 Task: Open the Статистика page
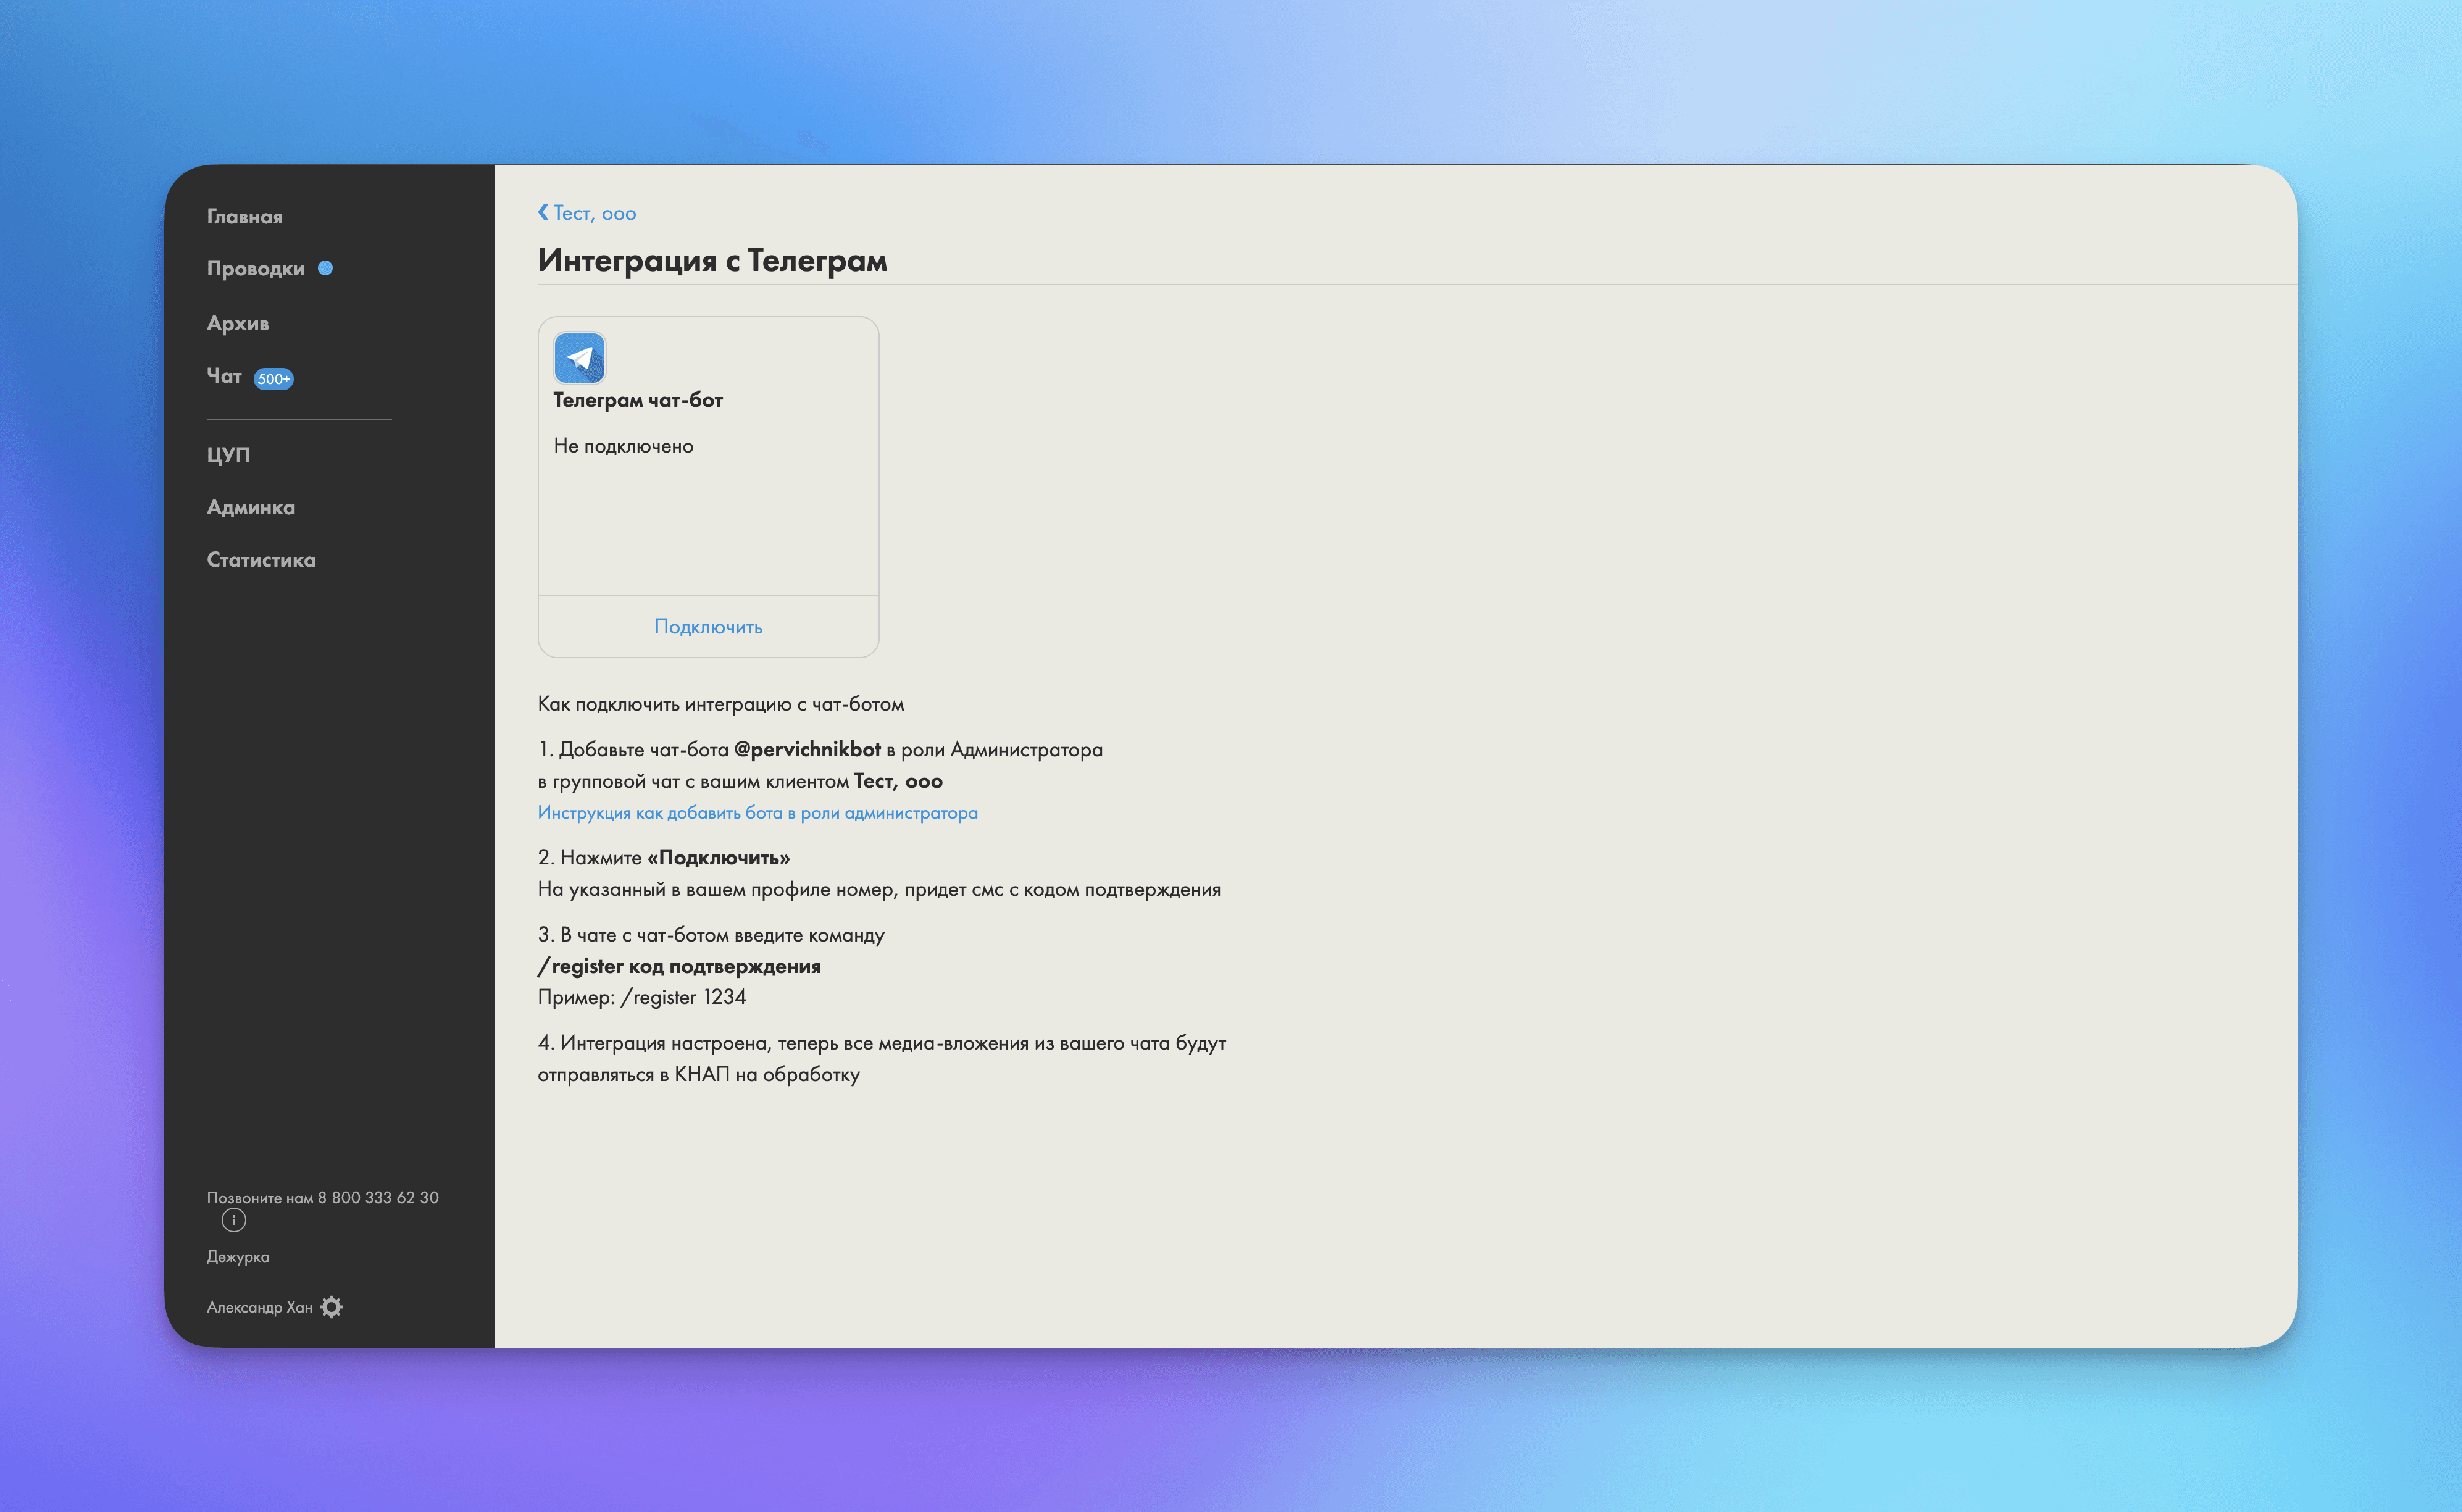pos(261,560)
